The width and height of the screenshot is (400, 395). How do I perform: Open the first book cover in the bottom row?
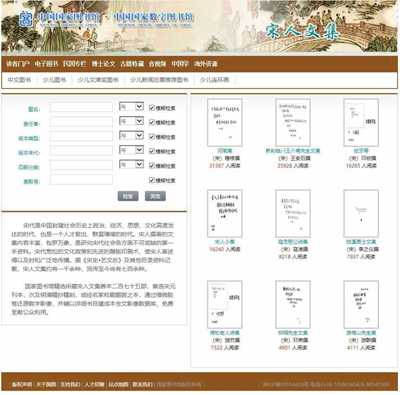(225, 304)
